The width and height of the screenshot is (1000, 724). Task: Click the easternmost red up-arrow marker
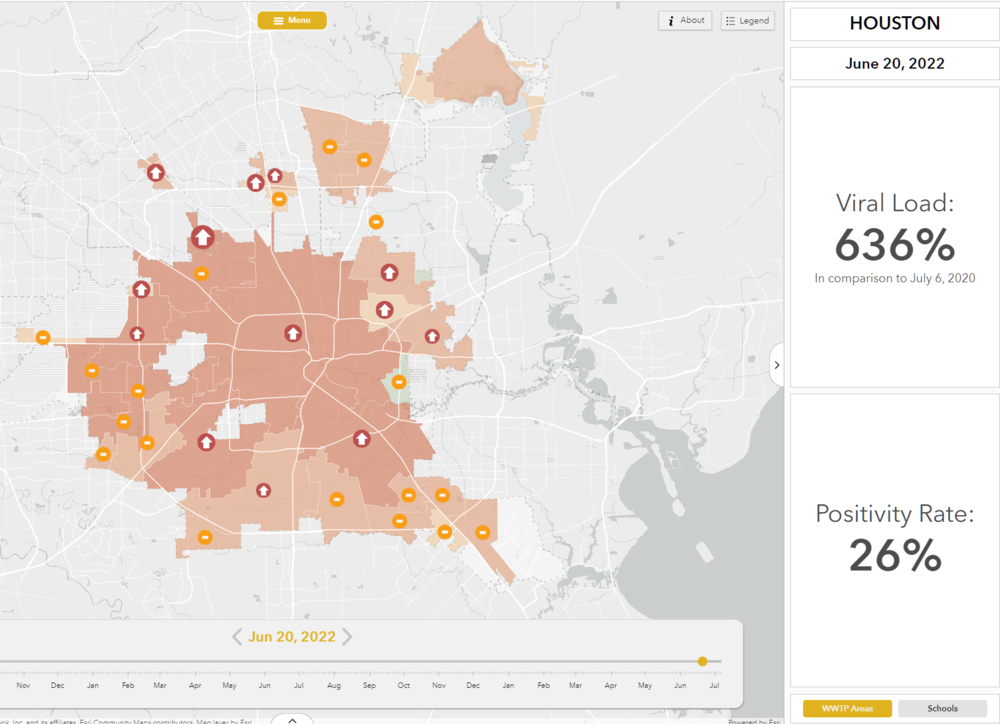click(x=432, y=336)
